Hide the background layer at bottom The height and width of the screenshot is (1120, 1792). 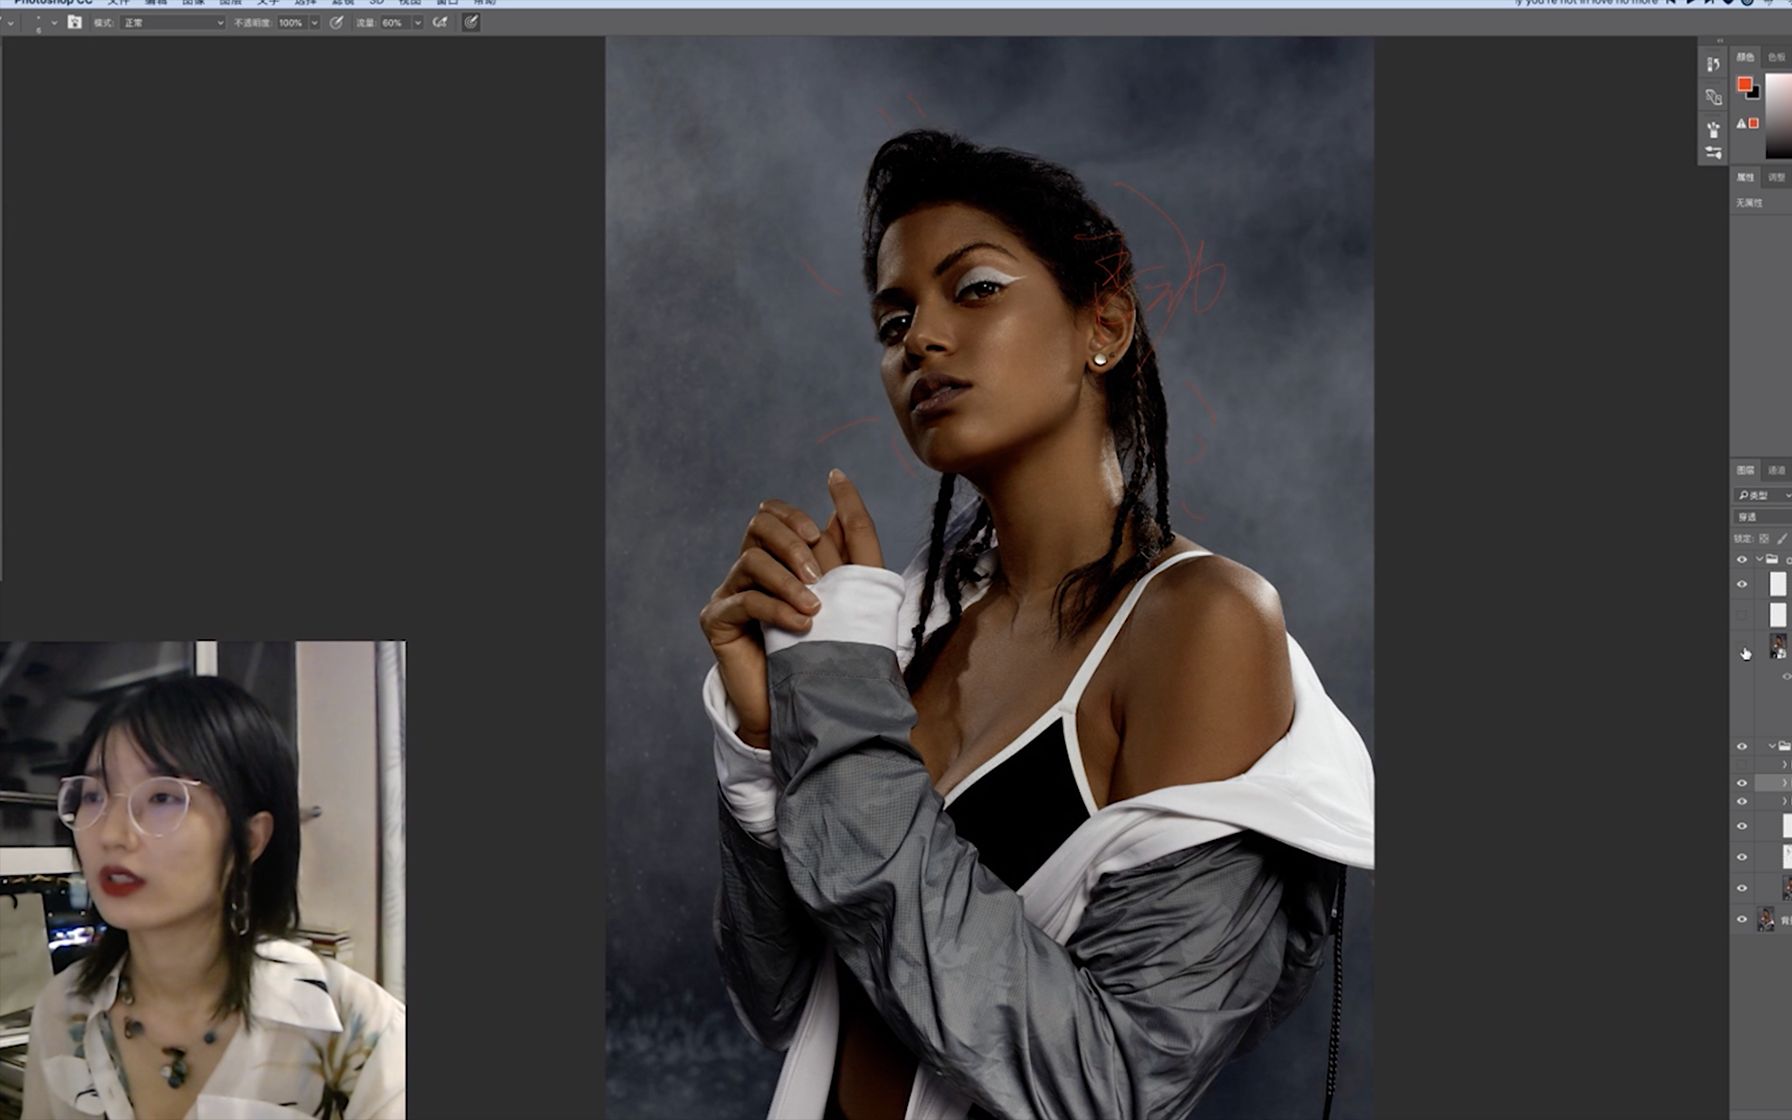pos(1742,919)
